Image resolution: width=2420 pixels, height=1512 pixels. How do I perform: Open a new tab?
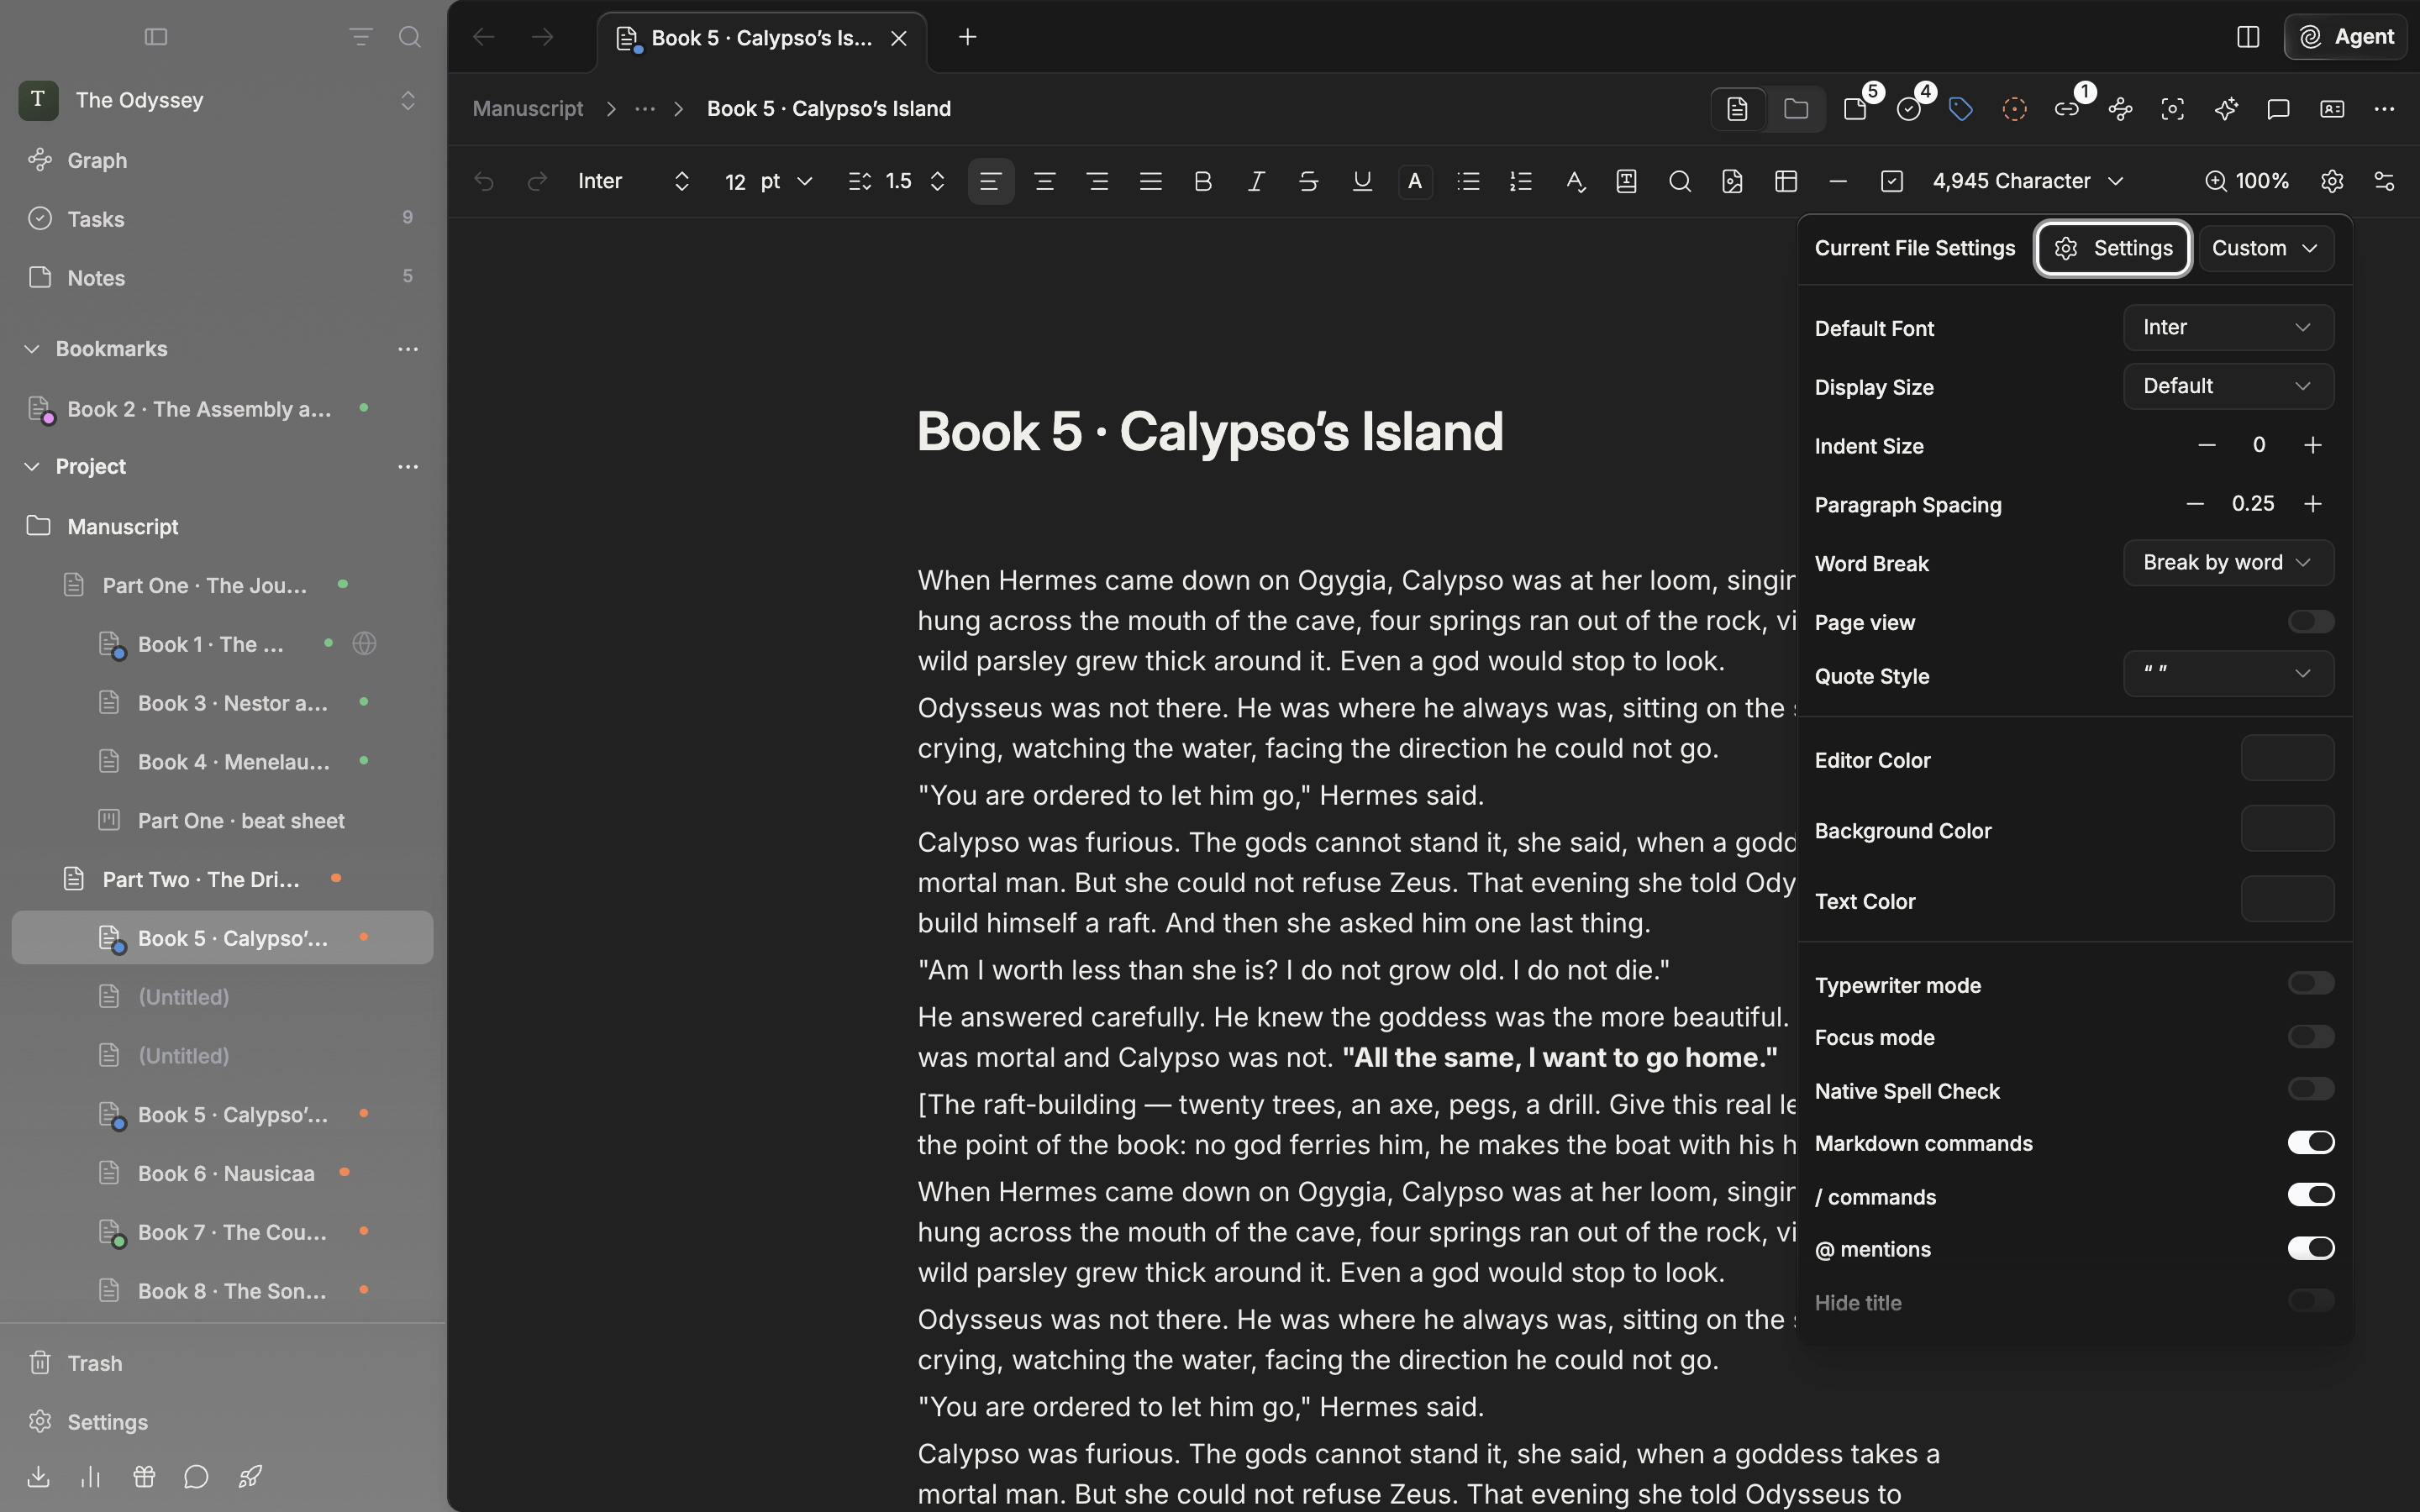coord(967,37)
